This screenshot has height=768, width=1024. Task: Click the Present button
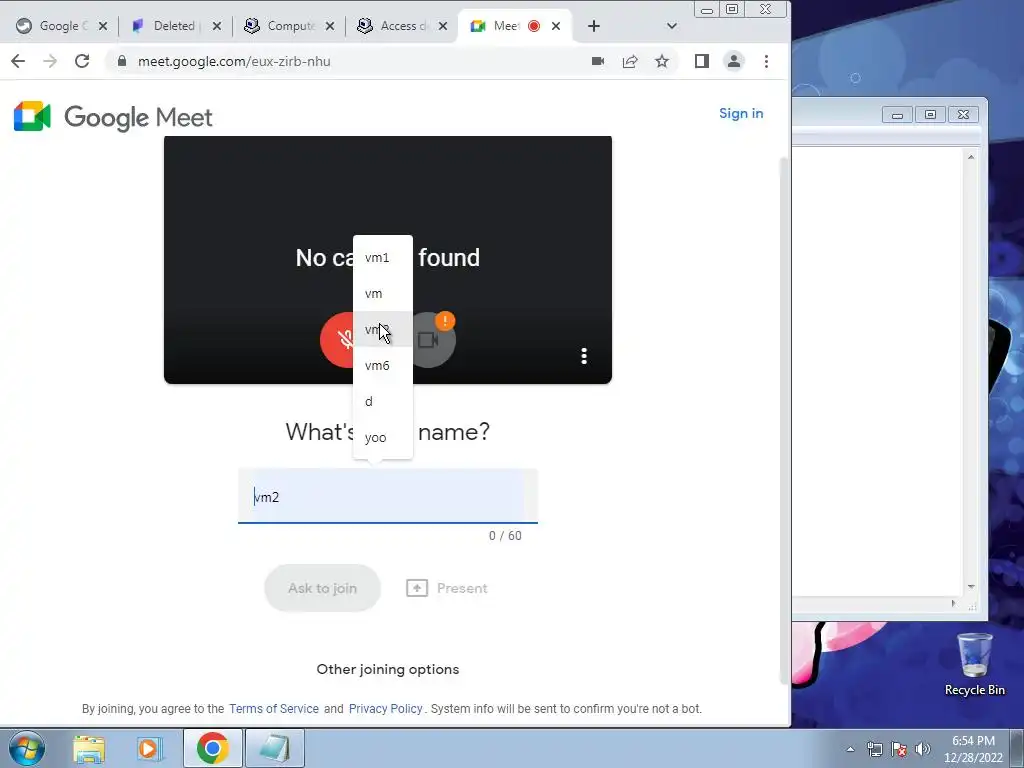tap(447, 588)
